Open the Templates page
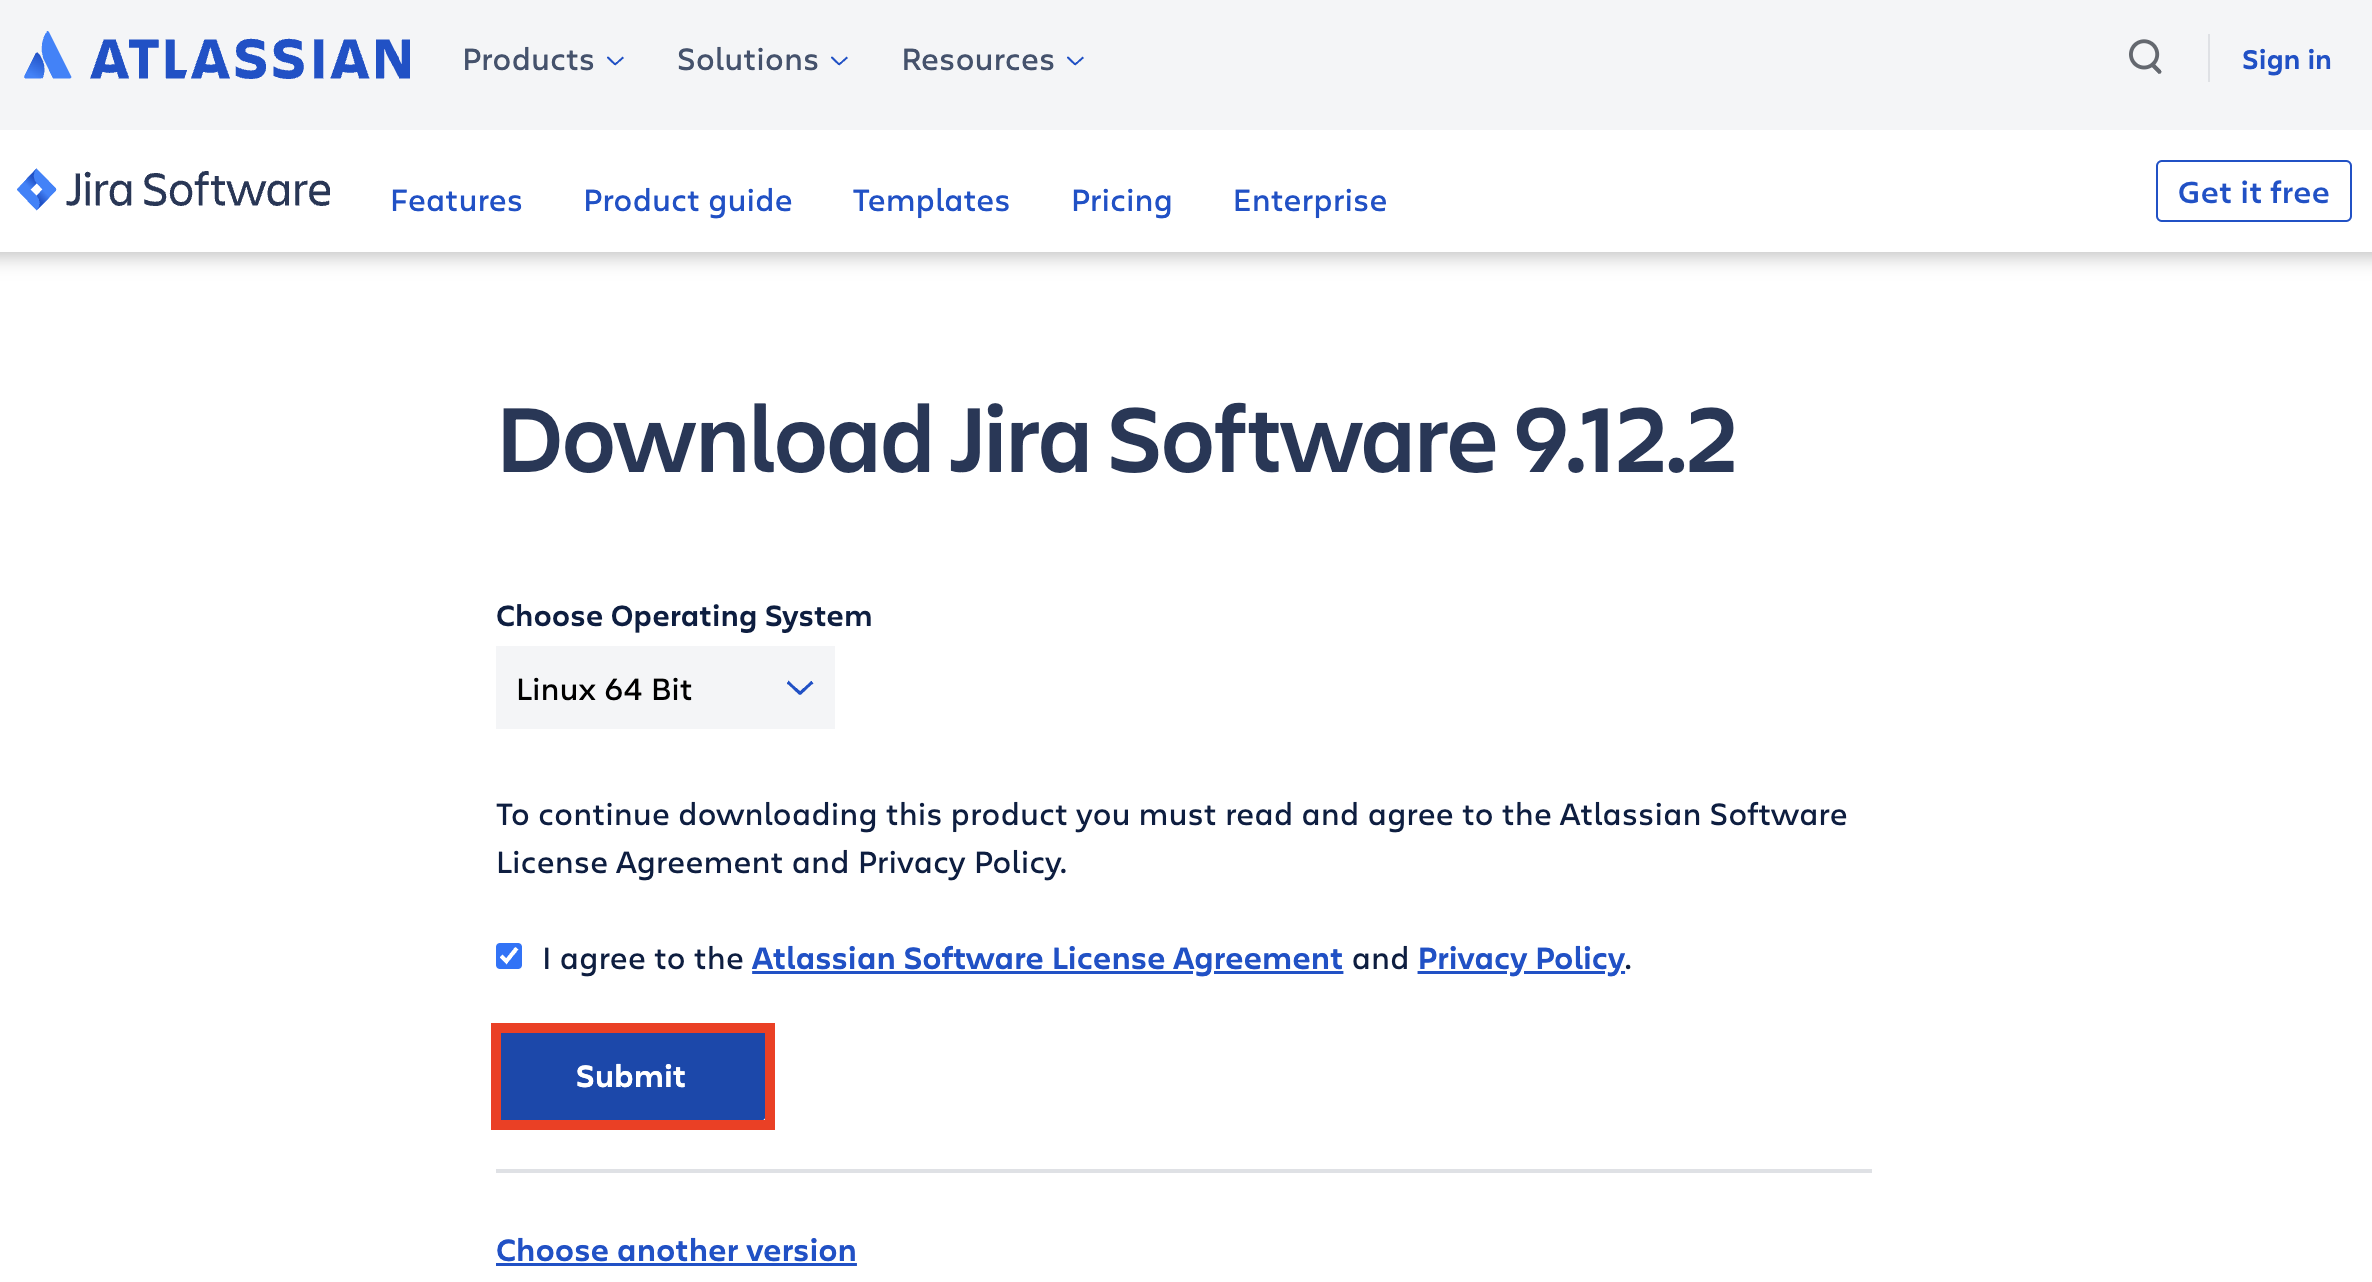2372x1282 pixels. [931, 200]
